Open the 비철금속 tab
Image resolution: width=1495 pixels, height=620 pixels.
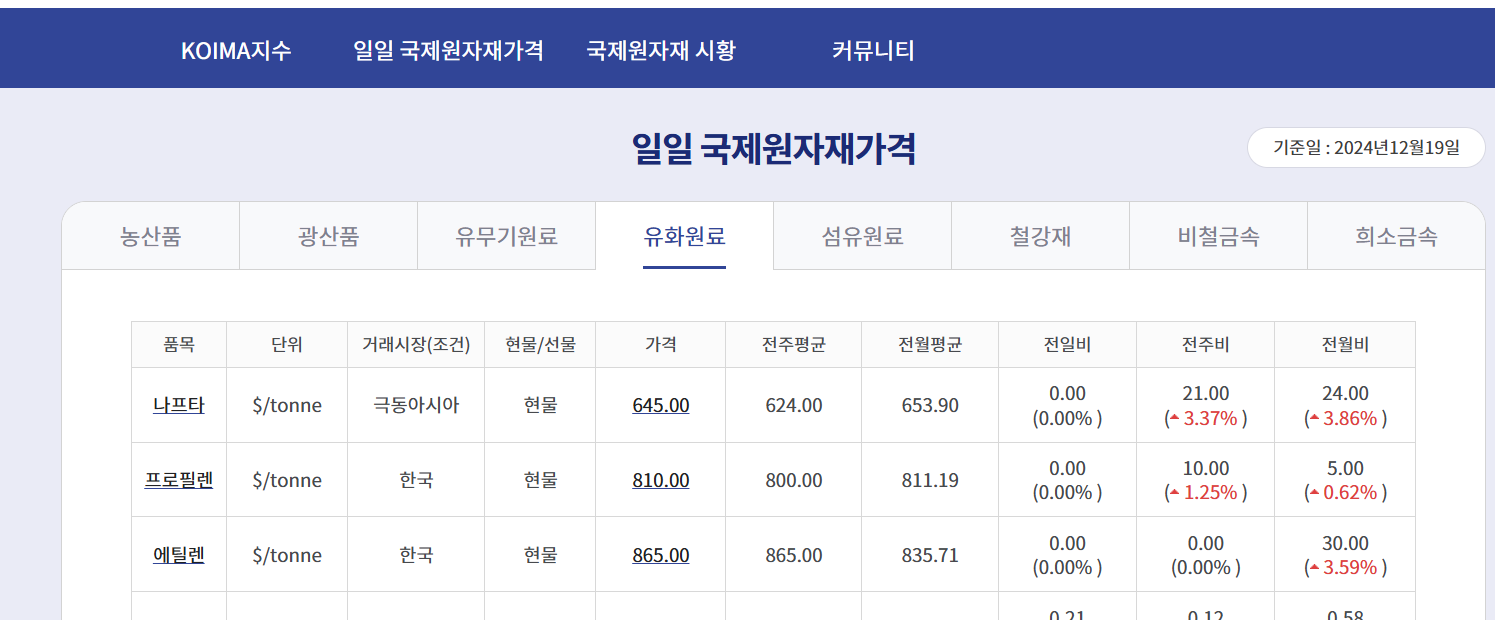(x=1218, y=237)
